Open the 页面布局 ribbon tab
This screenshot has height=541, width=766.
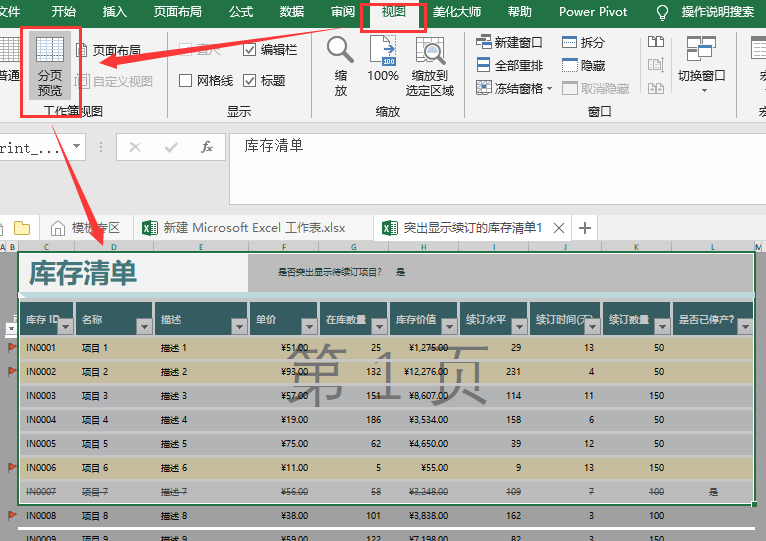click(178, 12)
